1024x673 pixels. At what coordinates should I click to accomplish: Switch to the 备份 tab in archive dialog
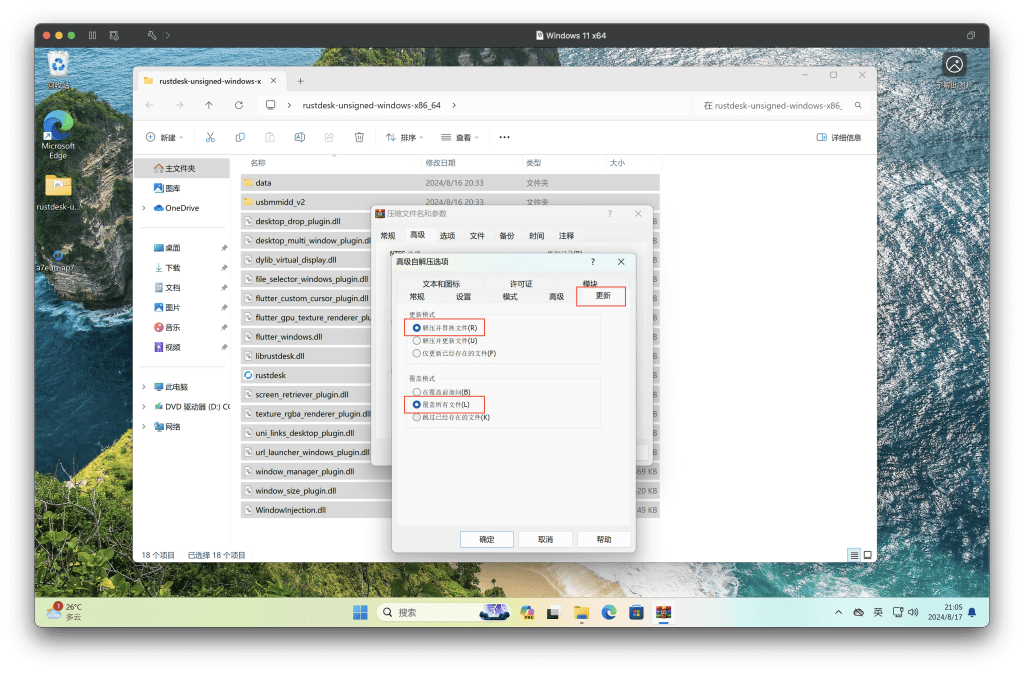pyautogui.click(x=507, y=235)
